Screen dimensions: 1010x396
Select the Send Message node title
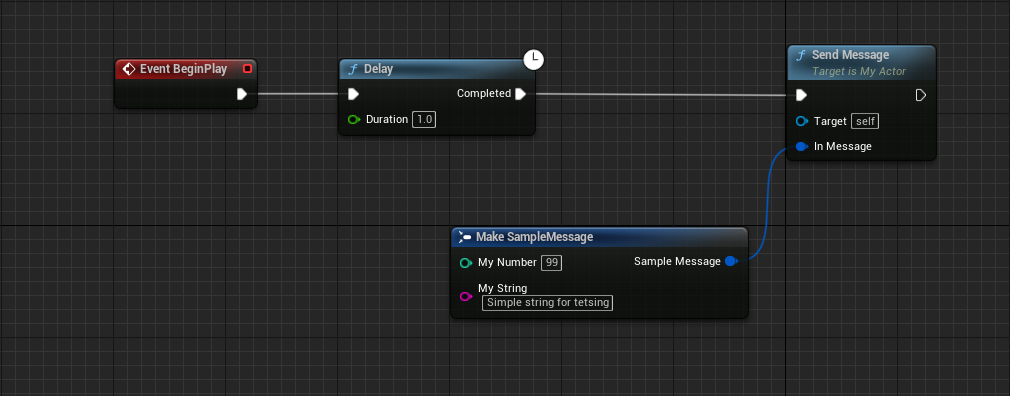[850, 55]
